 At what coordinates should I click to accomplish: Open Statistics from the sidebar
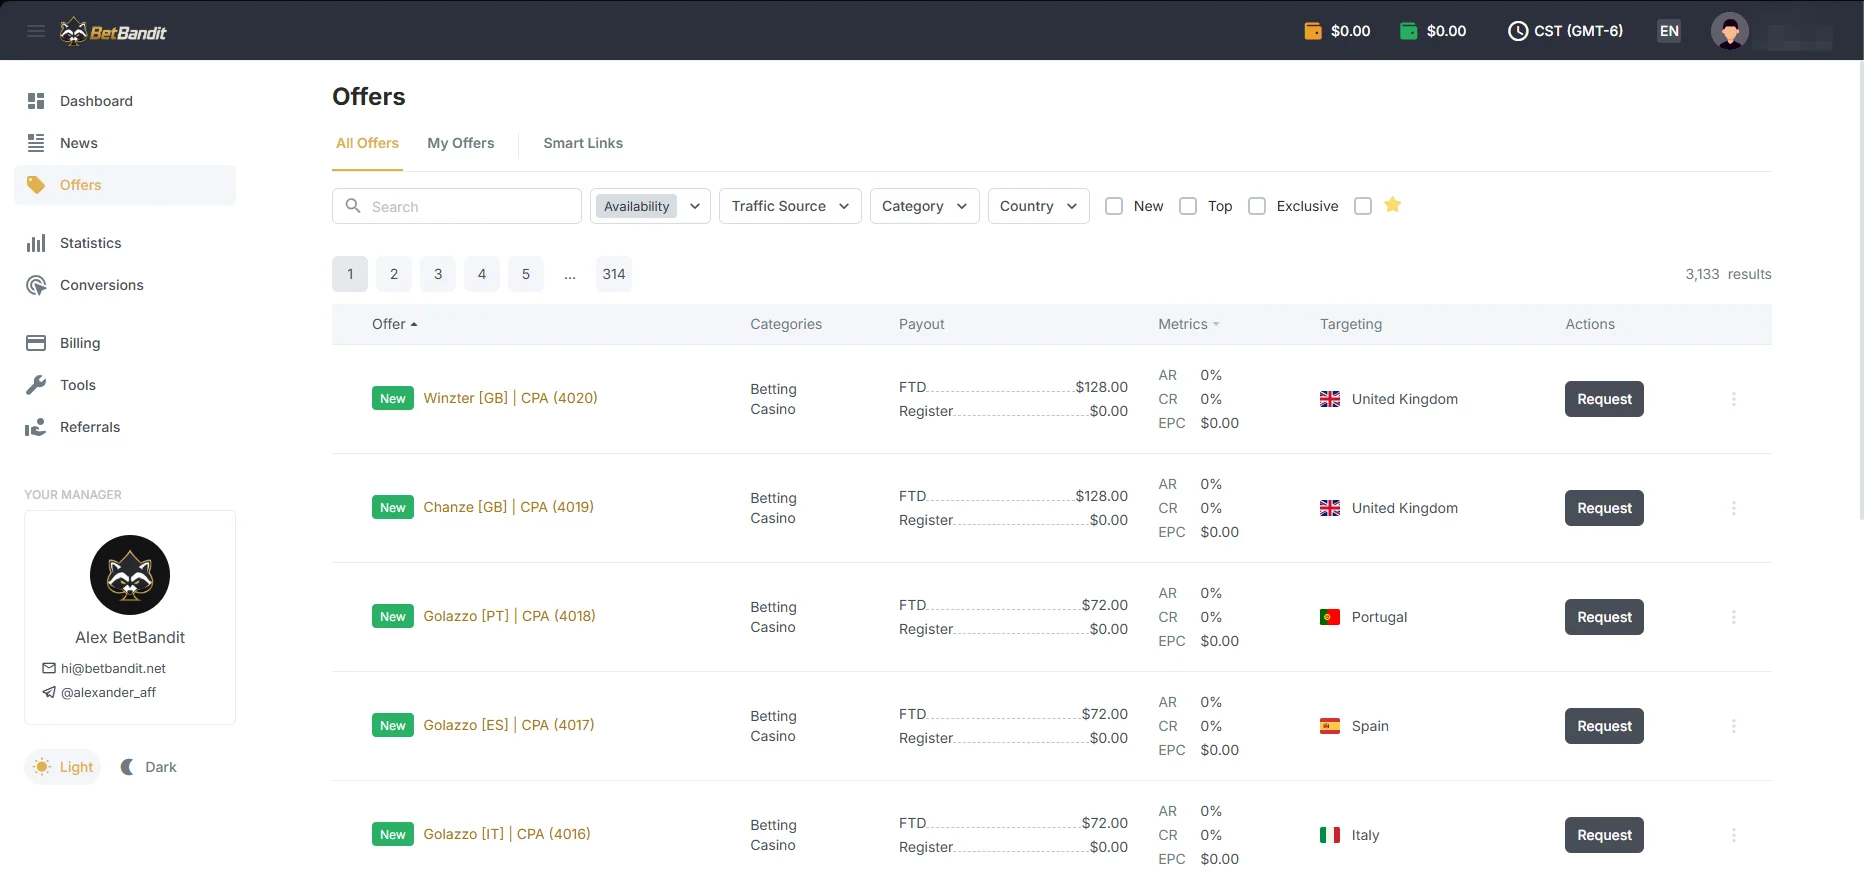[125, 243]
